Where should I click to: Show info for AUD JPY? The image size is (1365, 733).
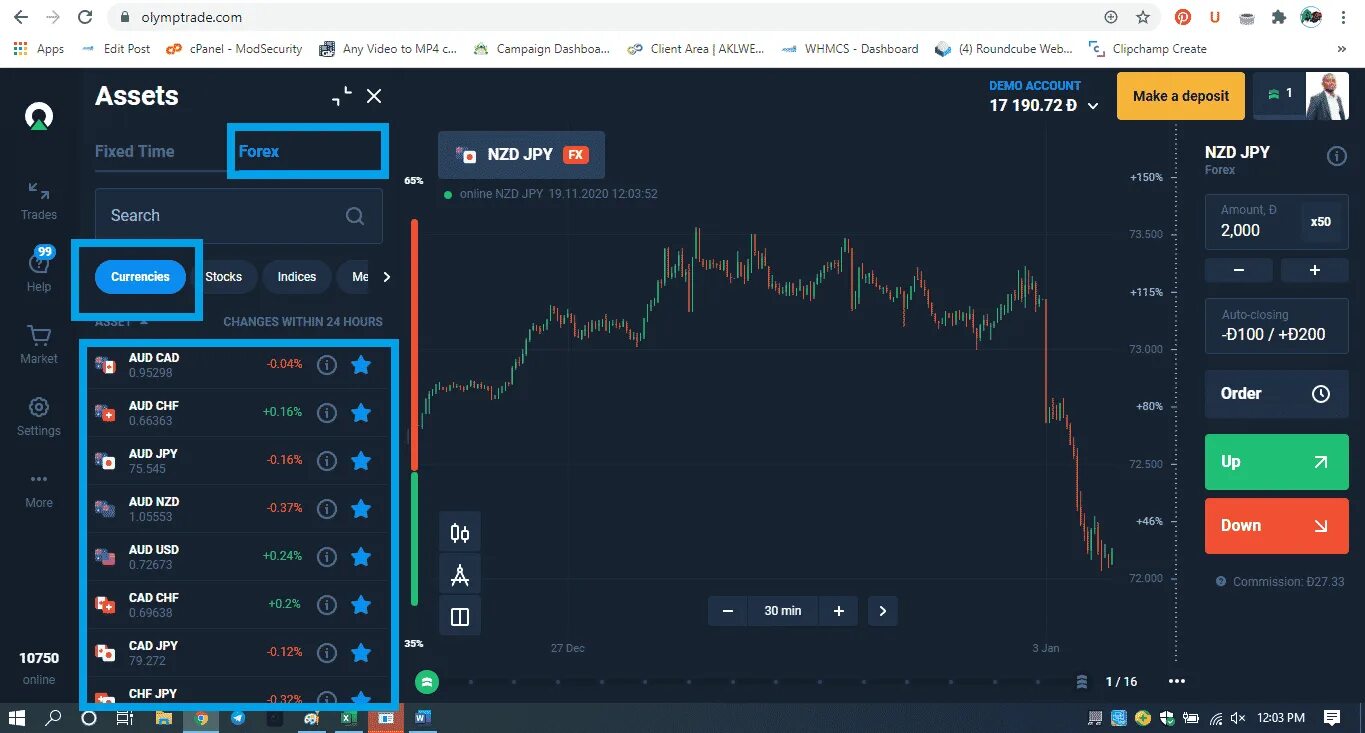click(x=326, y=461)
